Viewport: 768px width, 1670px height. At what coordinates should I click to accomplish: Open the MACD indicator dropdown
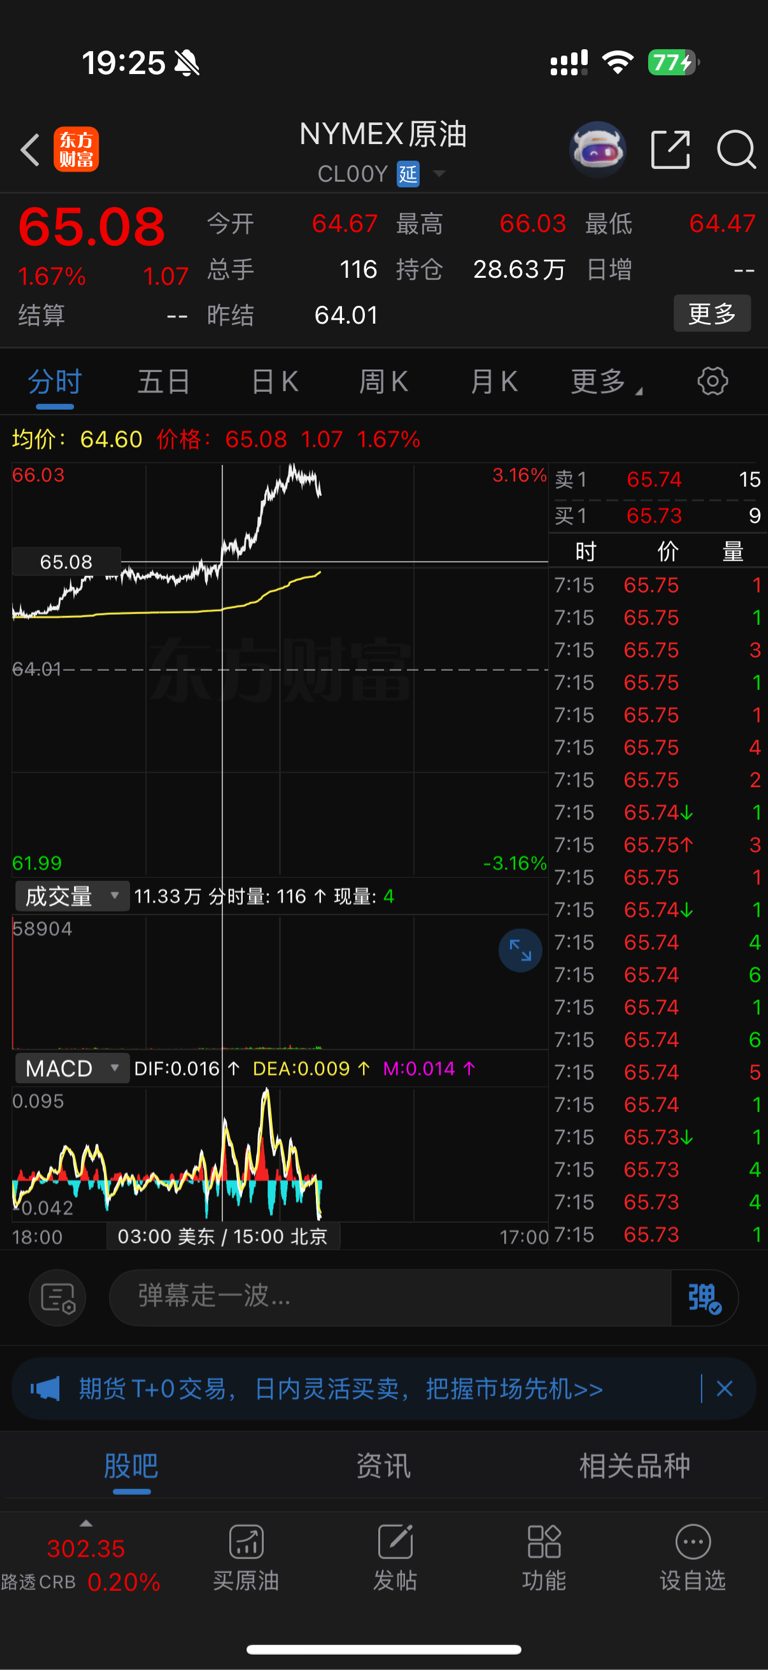71,1068
